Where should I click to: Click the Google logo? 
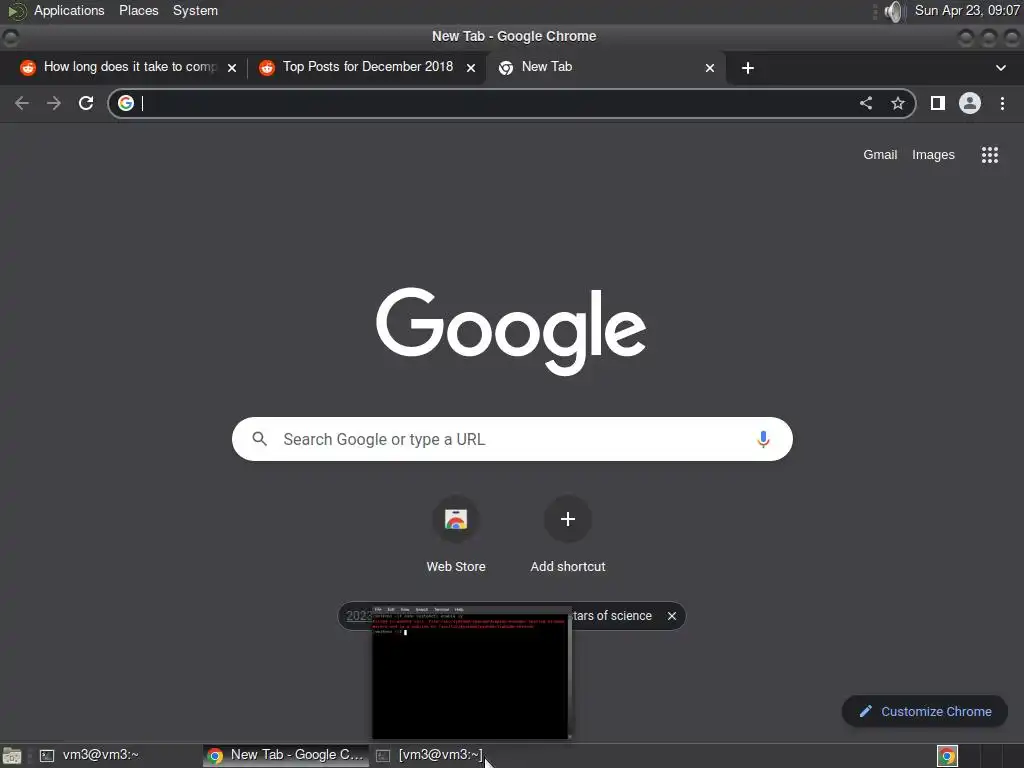pos(511,330)
